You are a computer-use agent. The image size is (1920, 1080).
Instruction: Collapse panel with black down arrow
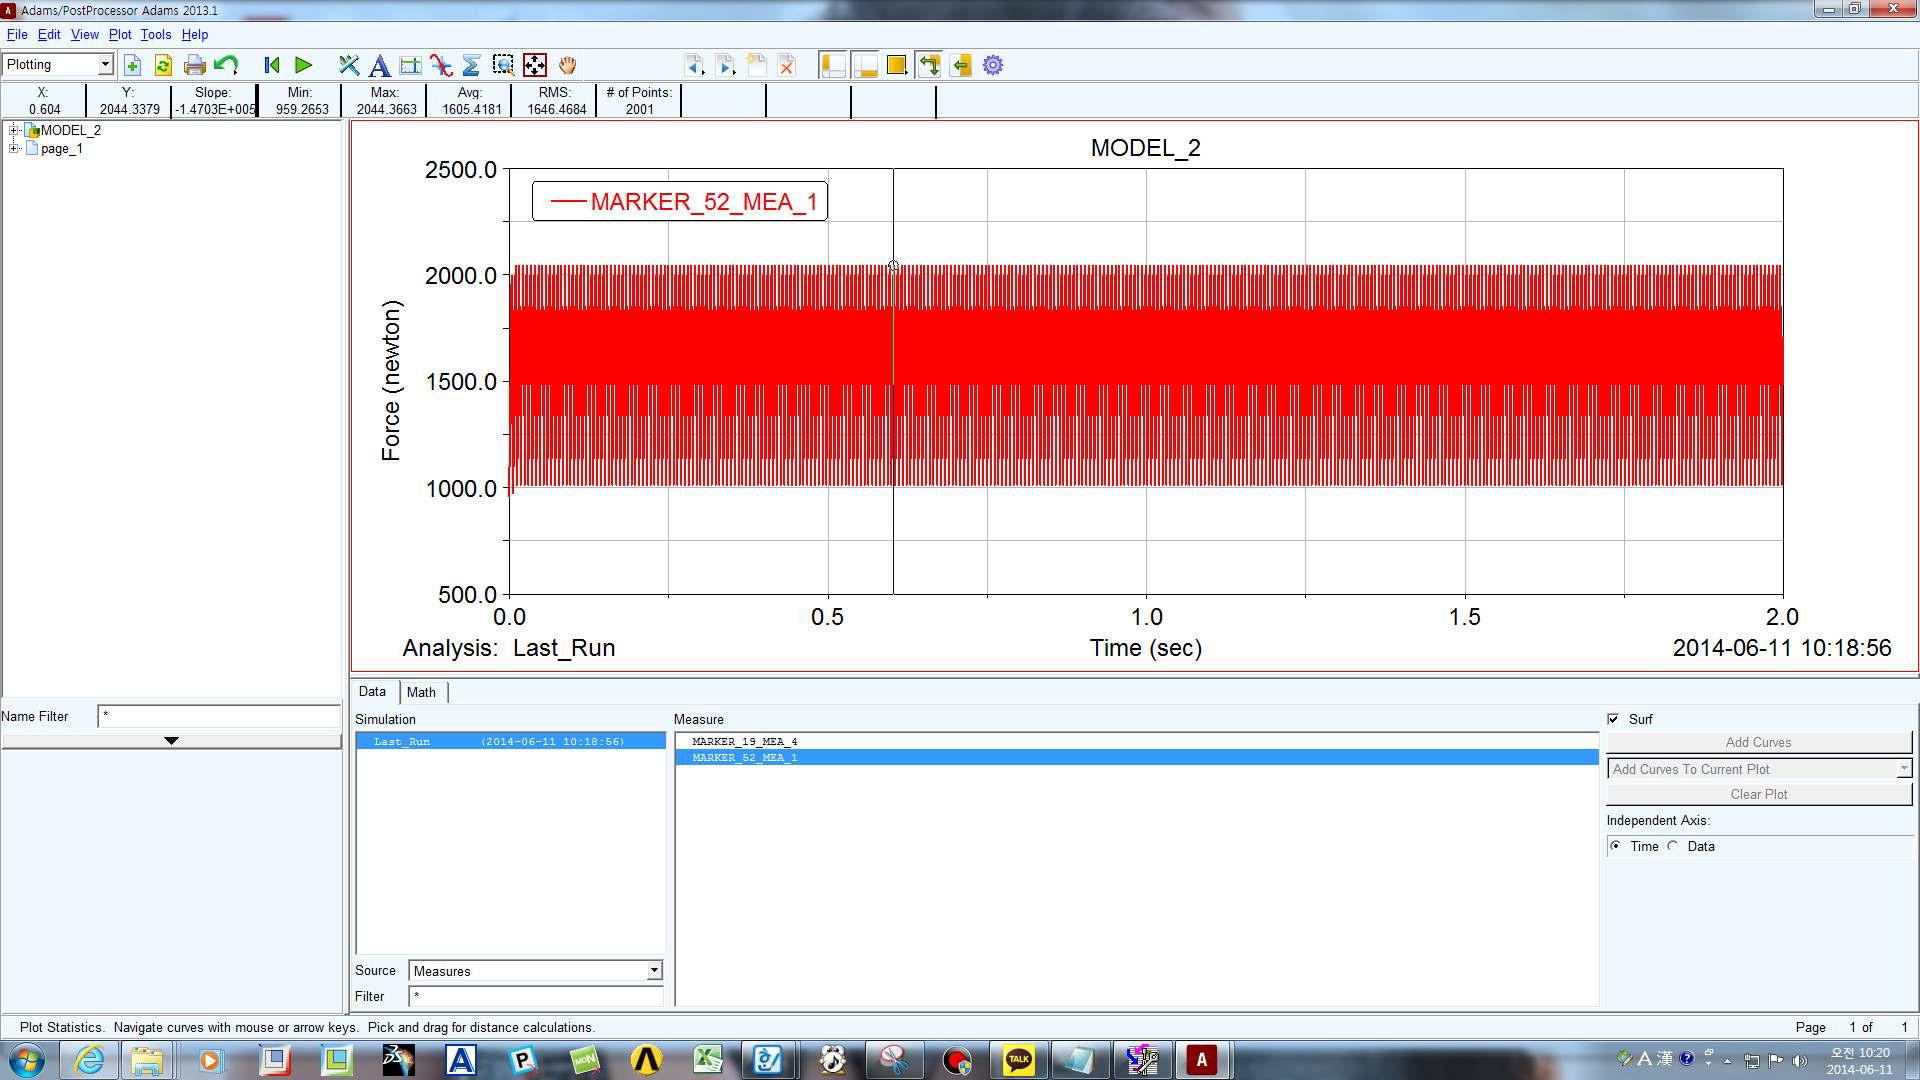pos(171,741)
